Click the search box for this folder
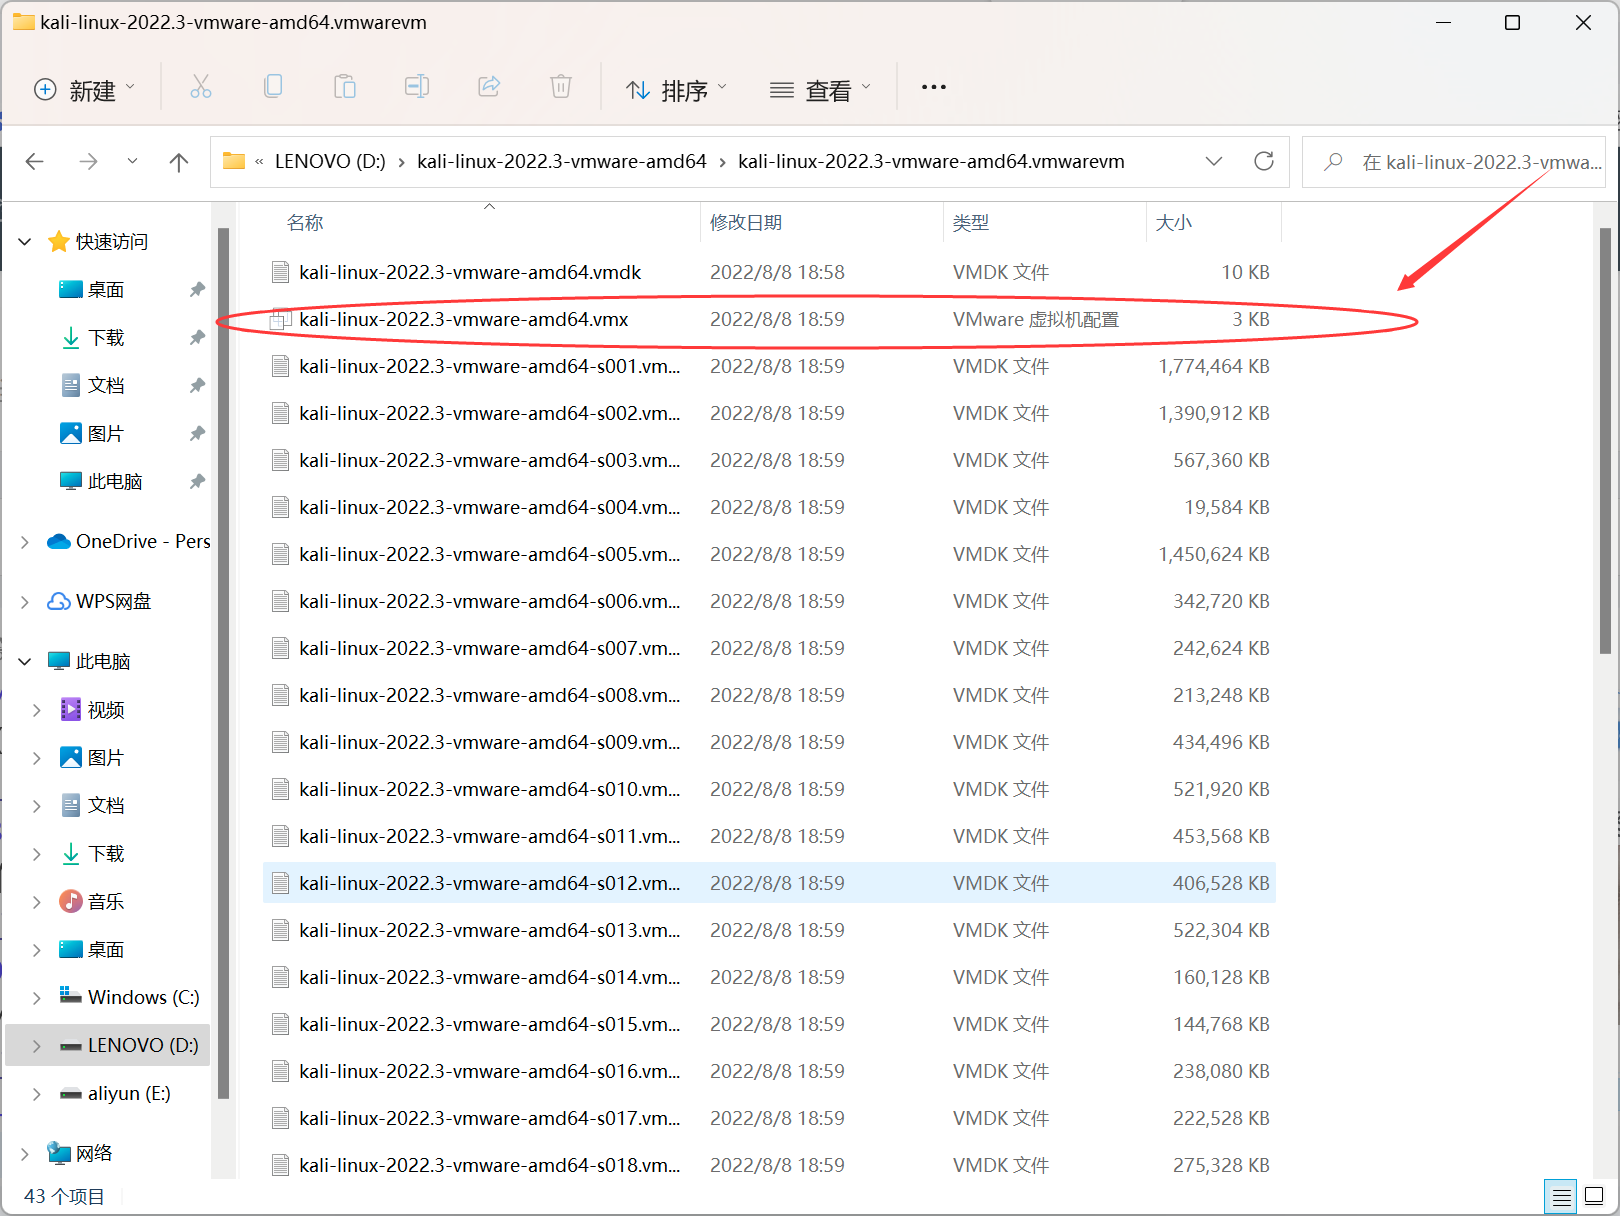 1454,161
